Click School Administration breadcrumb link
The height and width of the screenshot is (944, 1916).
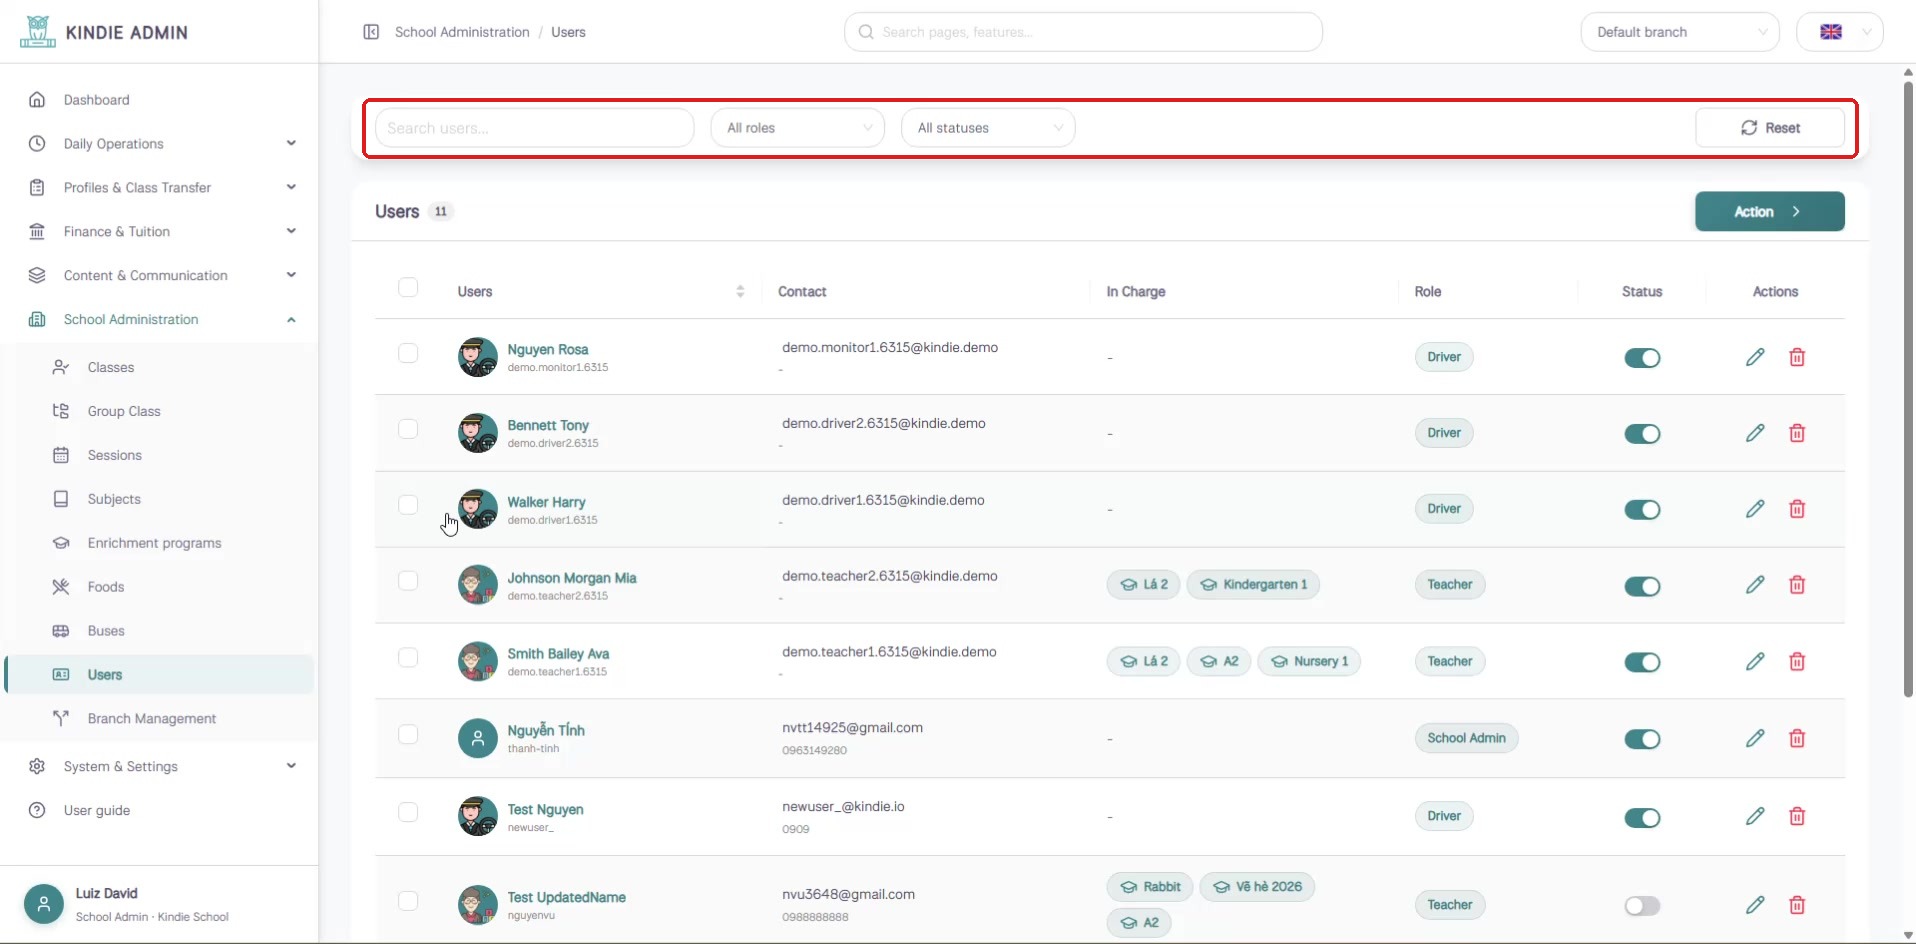[x=462, y=32]
